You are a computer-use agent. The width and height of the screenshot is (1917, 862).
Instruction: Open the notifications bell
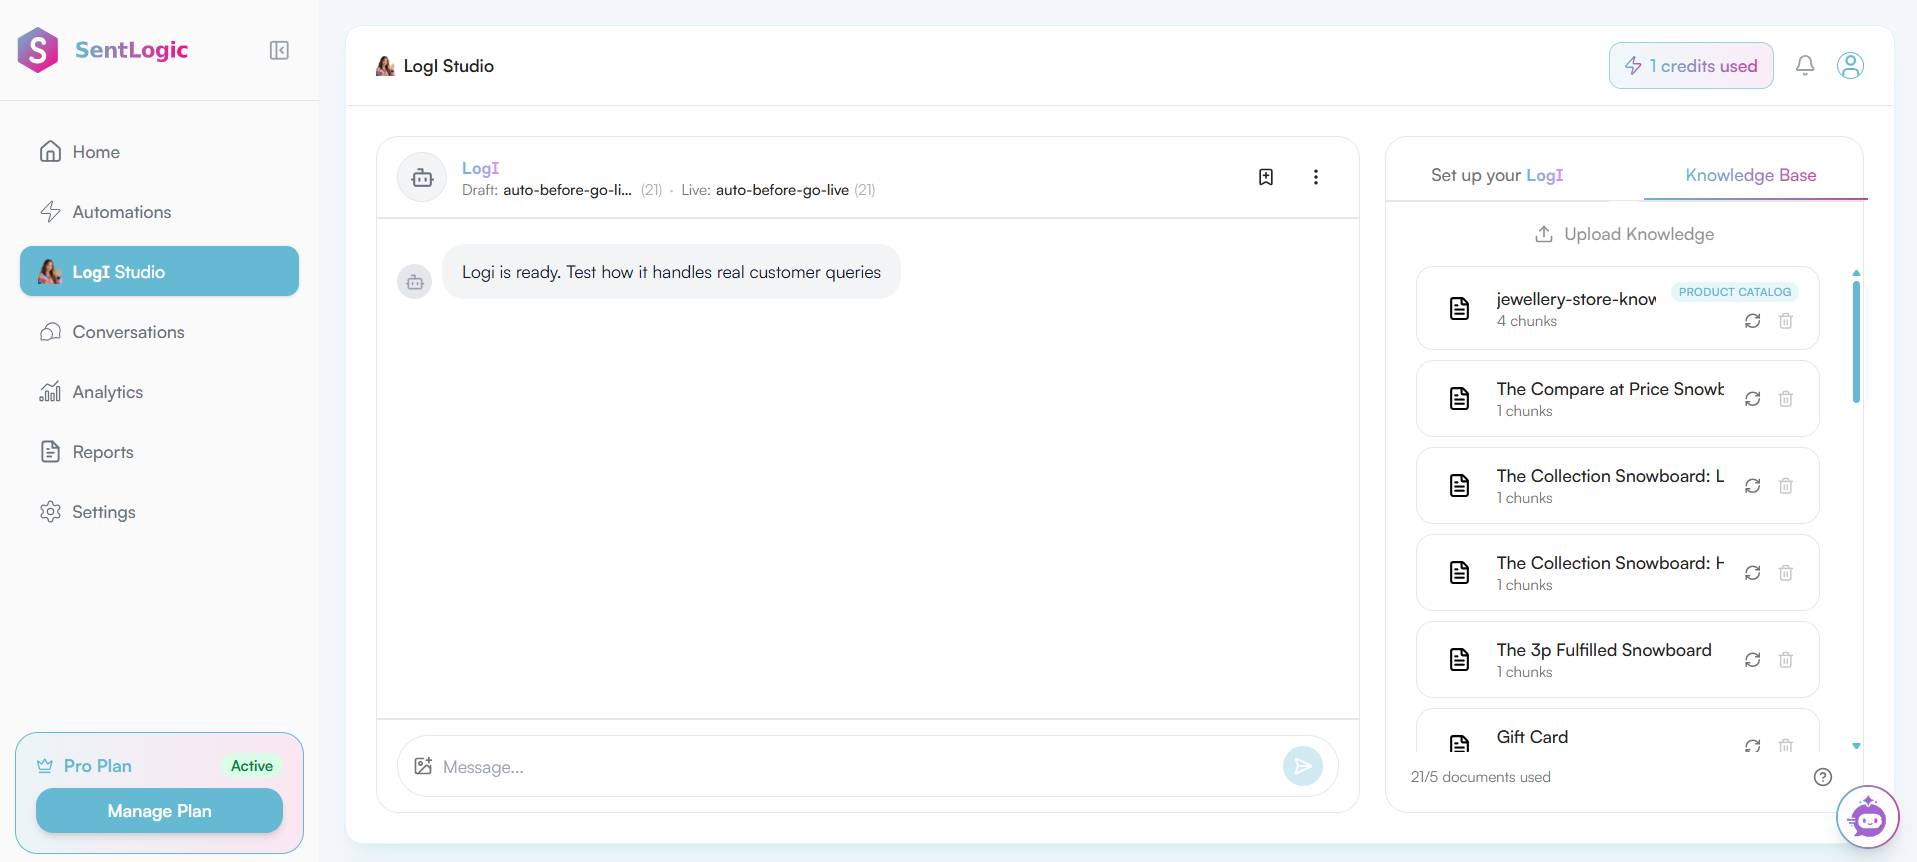1805,66
